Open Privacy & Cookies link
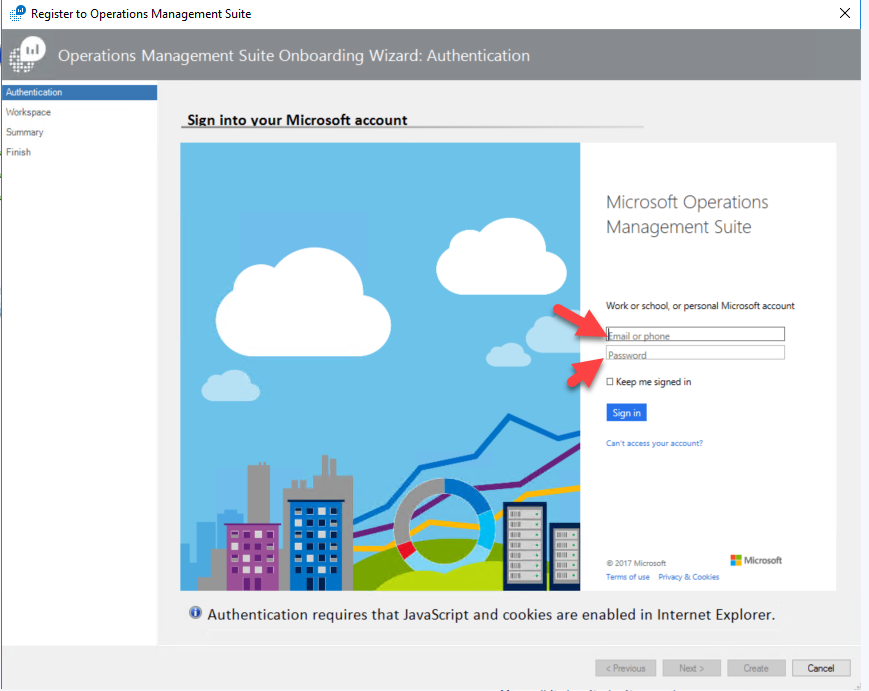The image size is (869, 691). coord(688,577)
